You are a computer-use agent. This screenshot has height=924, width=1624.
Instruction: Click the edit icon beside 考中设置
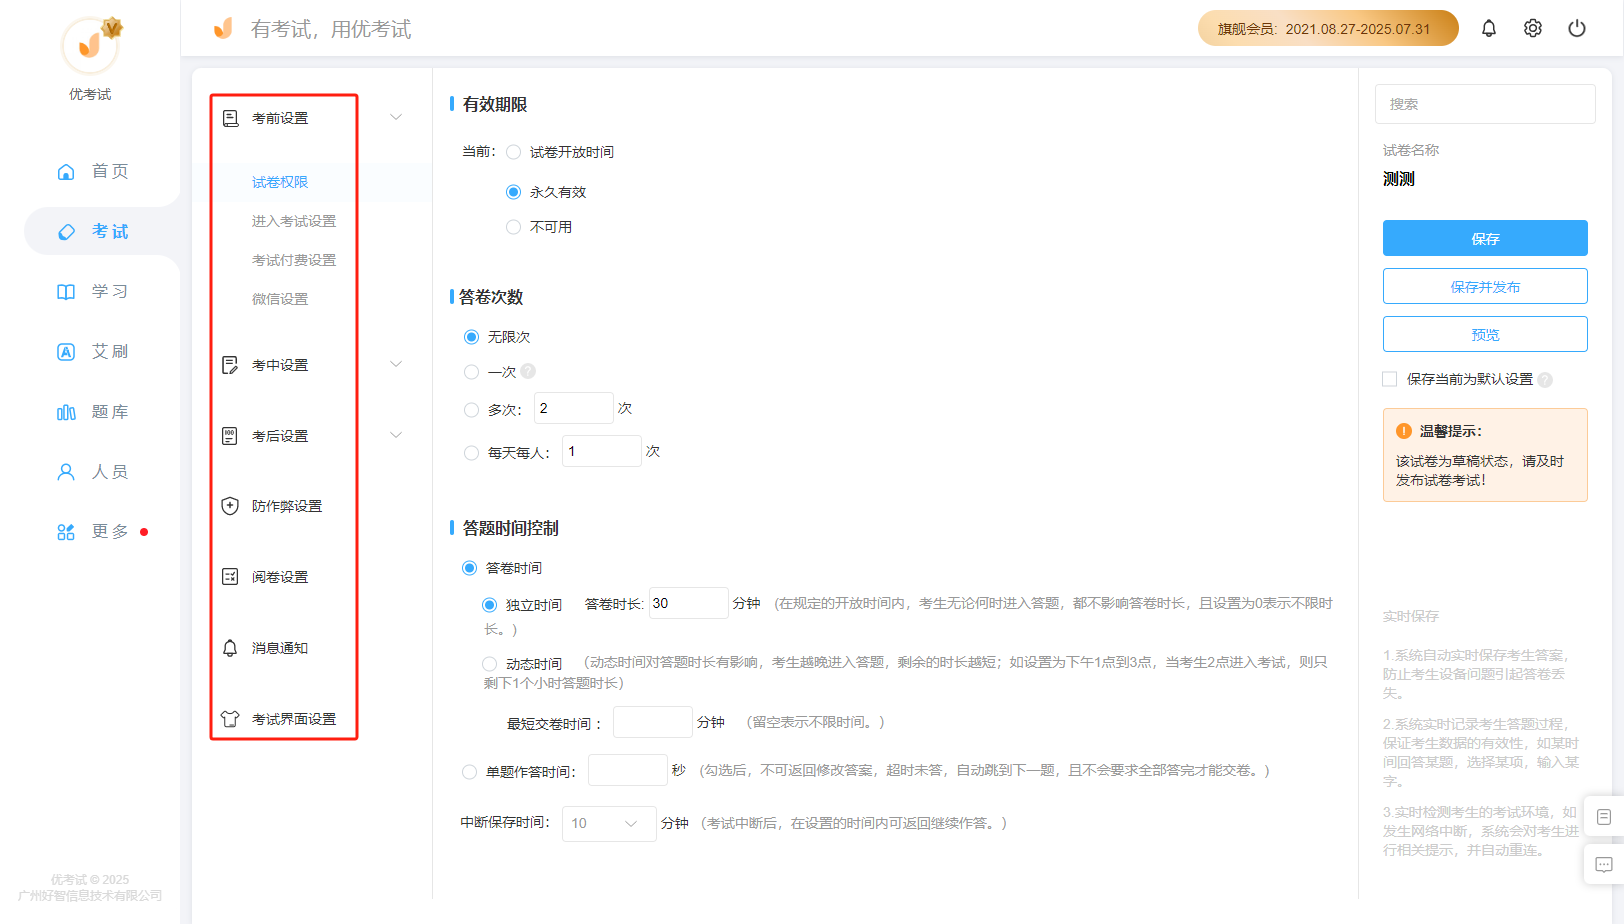(x=230, y=365)
